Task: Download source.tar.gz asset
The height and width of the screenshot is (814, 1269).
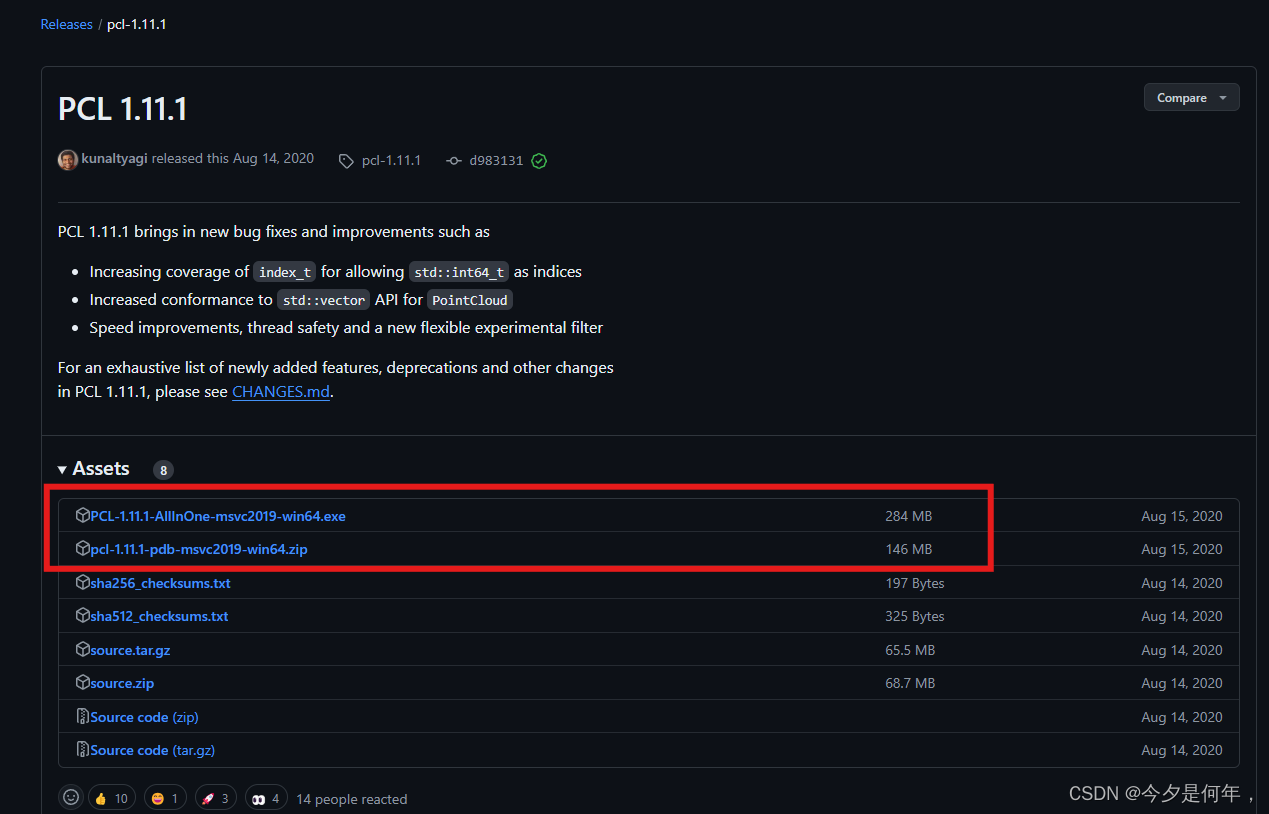Action: tap(130, 650)
